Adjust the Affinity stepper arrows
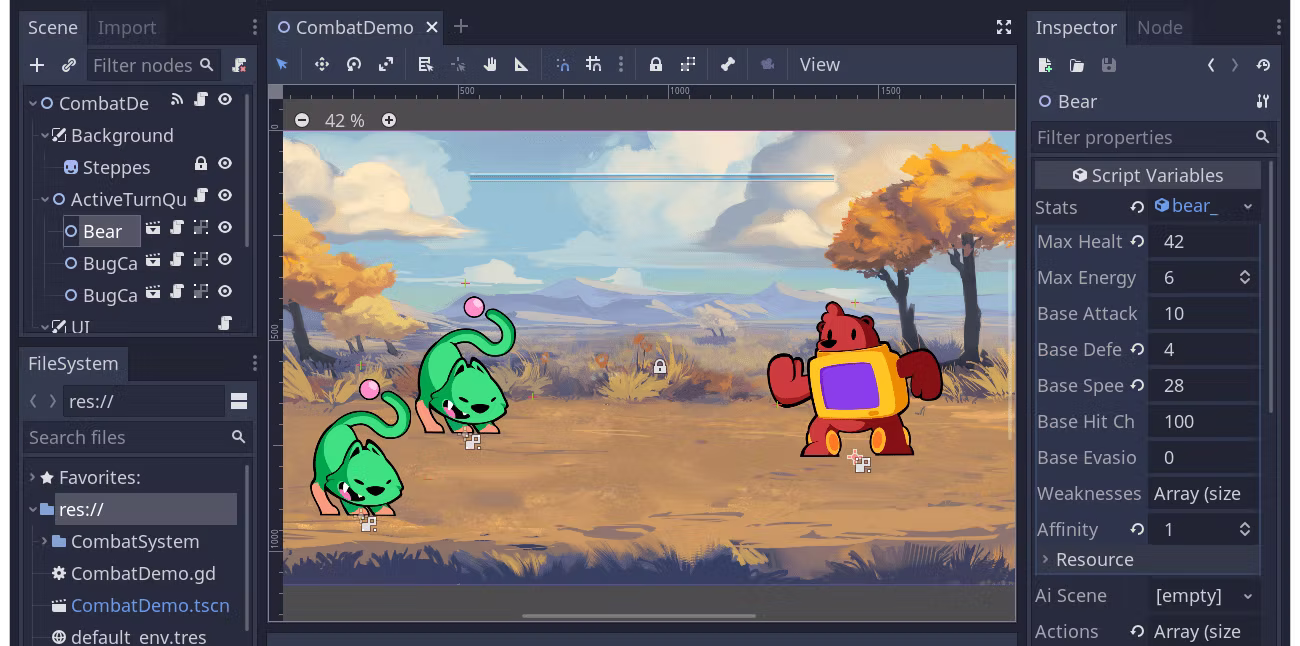 (x=1245, y=529)
